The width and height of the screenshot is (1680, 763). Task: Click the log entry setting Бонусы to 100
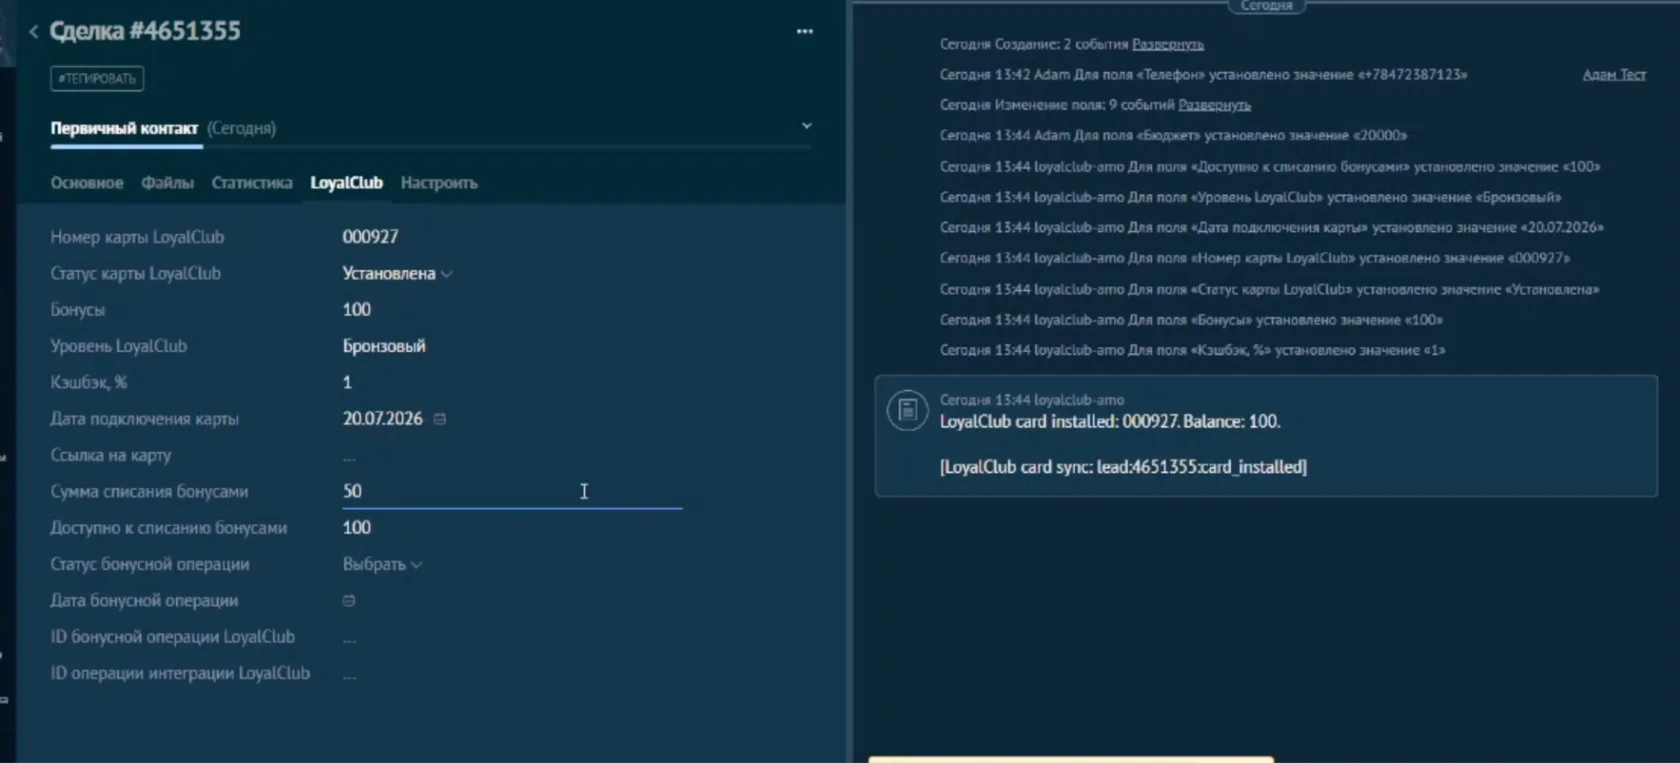tap(1191, 320)
